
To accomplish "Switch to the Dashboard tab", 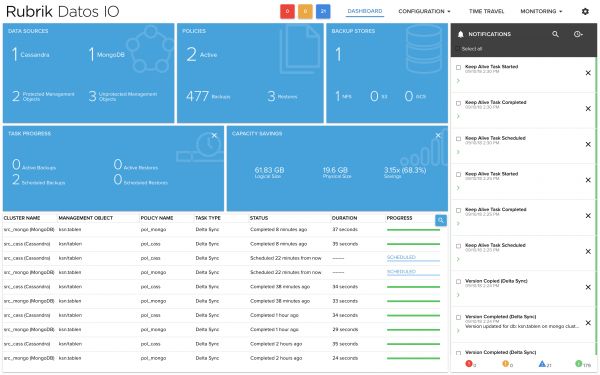I will pyautogui.click(x=365, y=11).
